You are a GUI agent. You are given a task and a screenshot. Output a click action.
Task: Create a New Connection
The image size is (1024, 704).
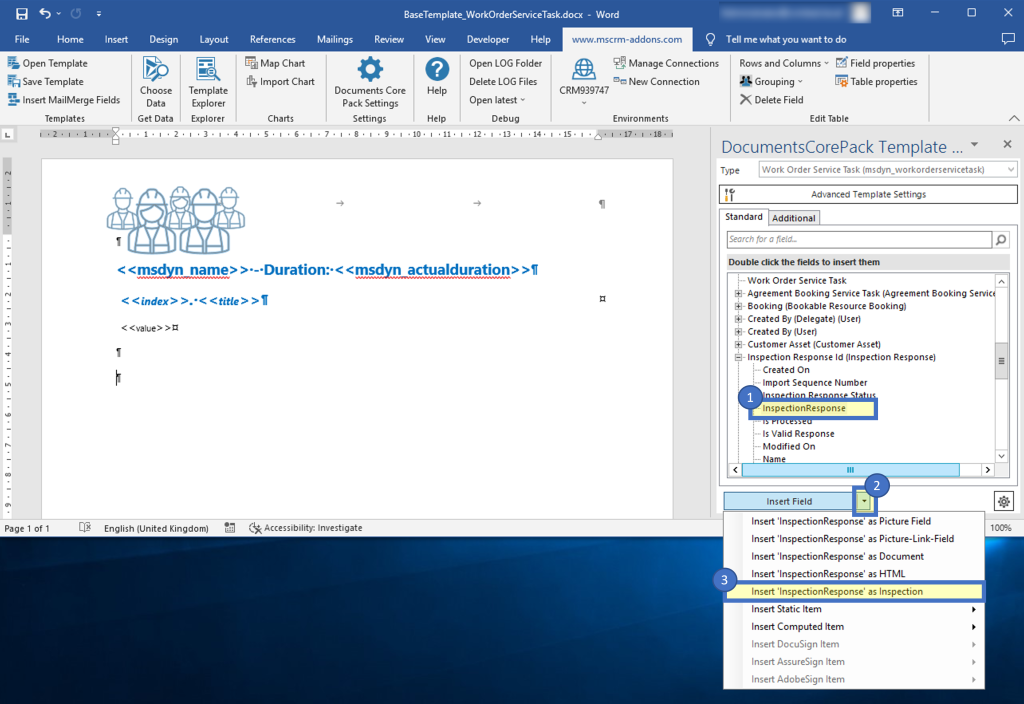656,82
